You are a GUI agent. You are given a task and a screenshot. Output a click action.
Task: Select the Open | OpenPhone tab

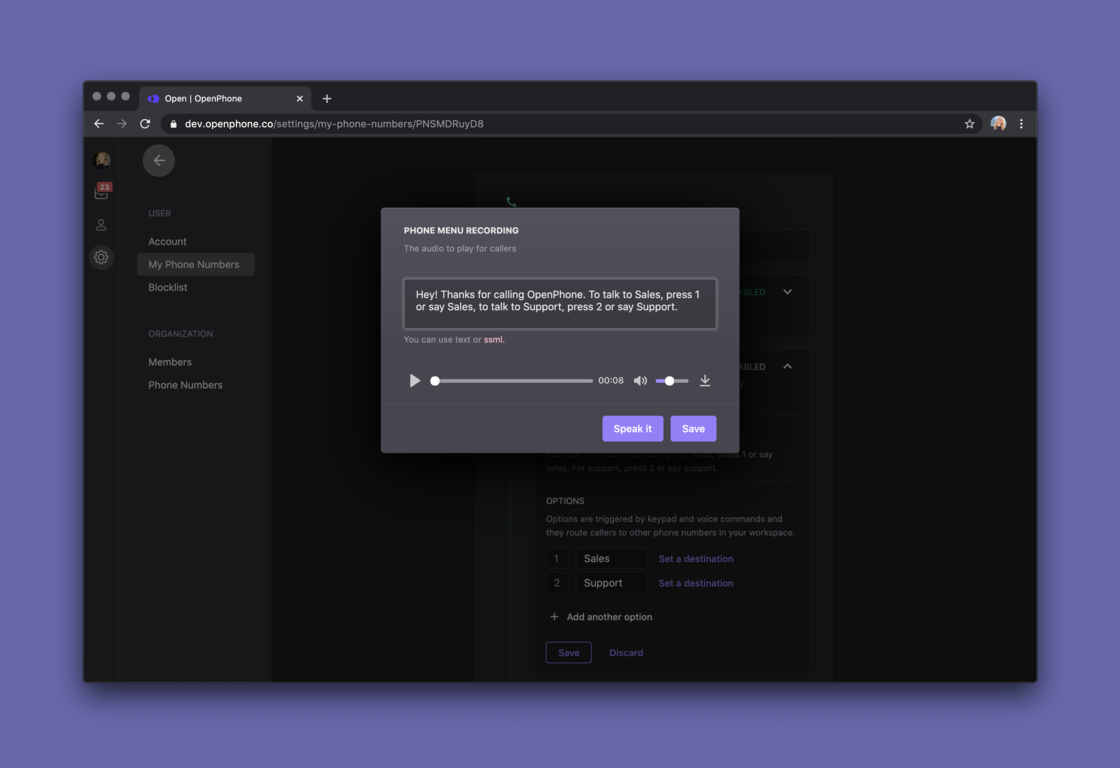(x=226, y=99)
